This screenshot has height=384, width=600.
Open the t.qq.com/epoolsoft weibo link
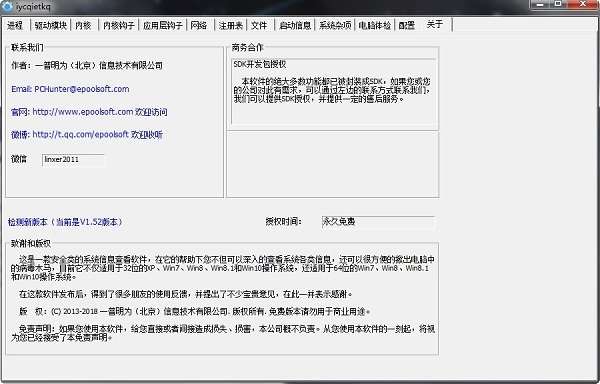coord(80,134)
